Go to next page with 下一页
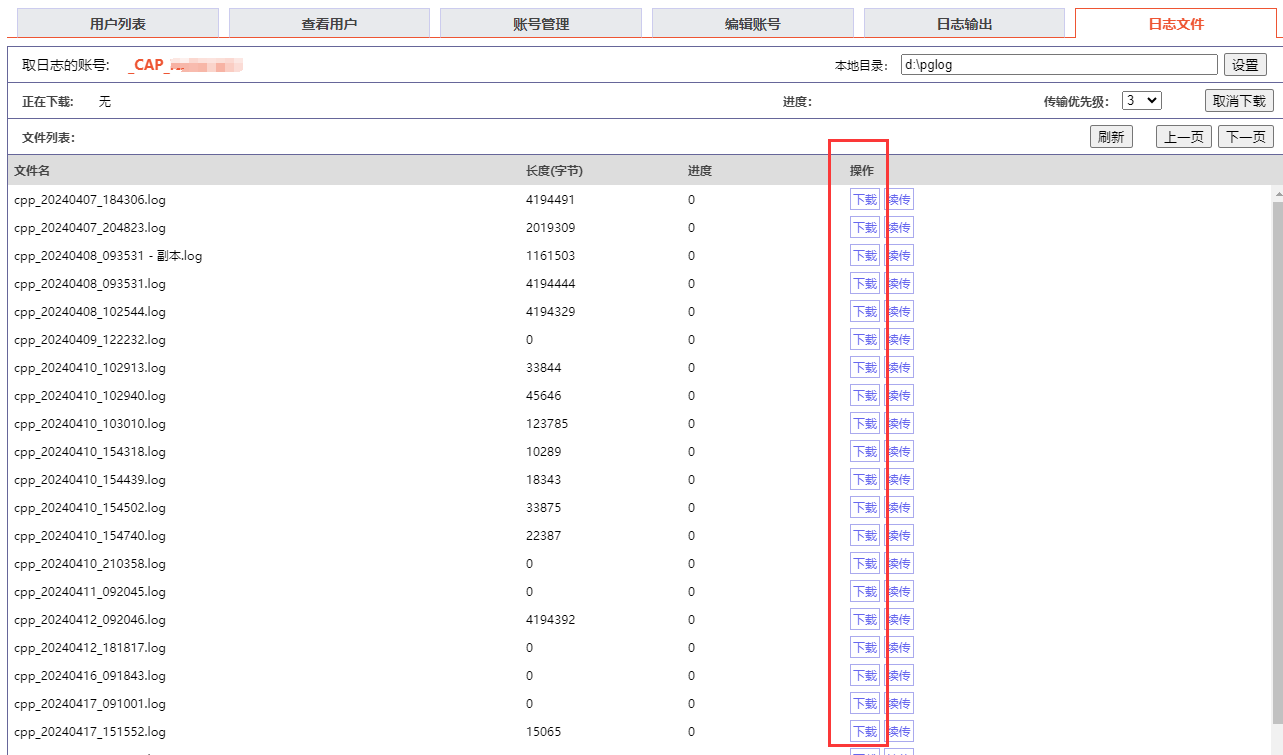 click(x=1245, y=137)
